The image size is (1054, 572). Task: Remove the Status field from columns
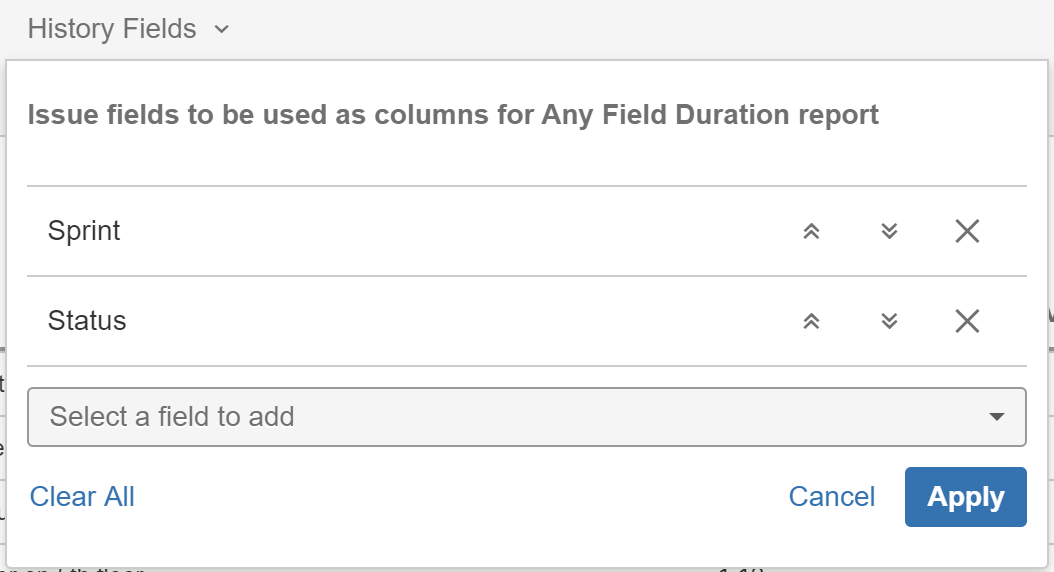(x=967, y=321)
